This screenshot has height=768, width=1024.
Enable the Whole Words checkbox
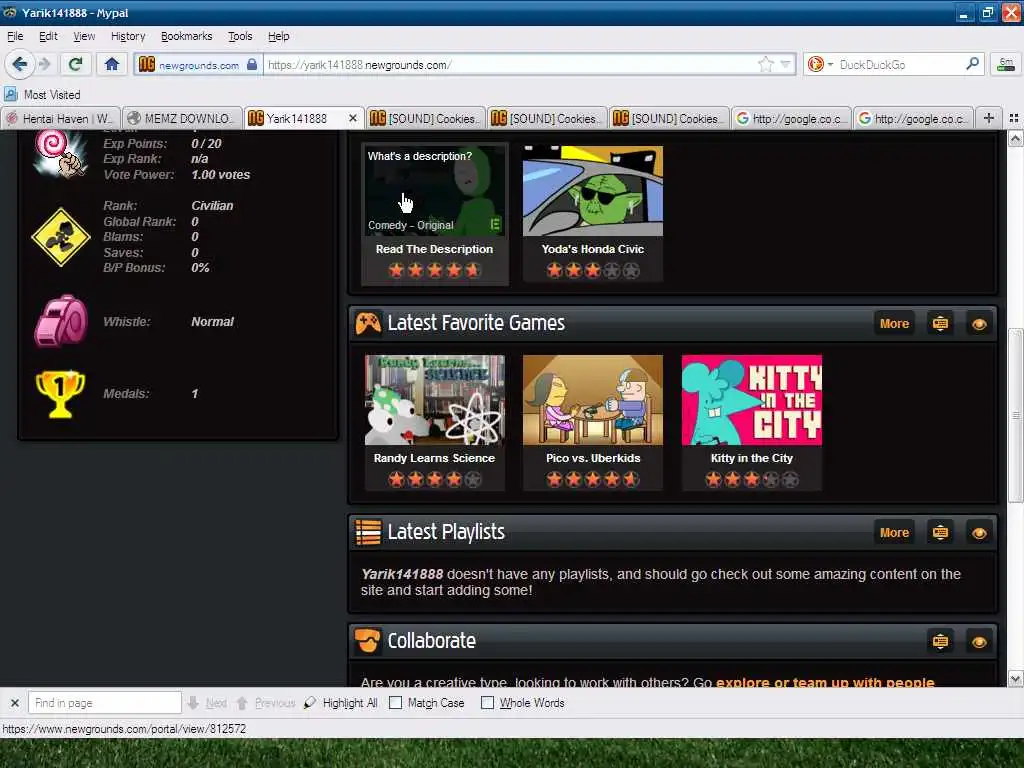(x=487, y=703)
